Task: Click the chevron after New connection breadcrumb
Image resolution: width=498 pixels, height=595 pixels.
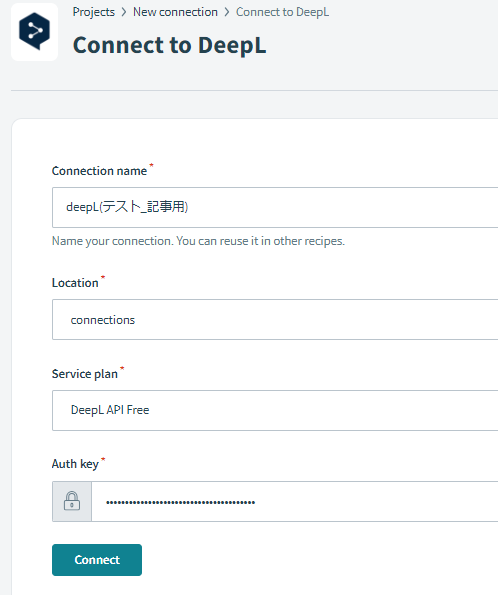Action: [x=227, y=12]
